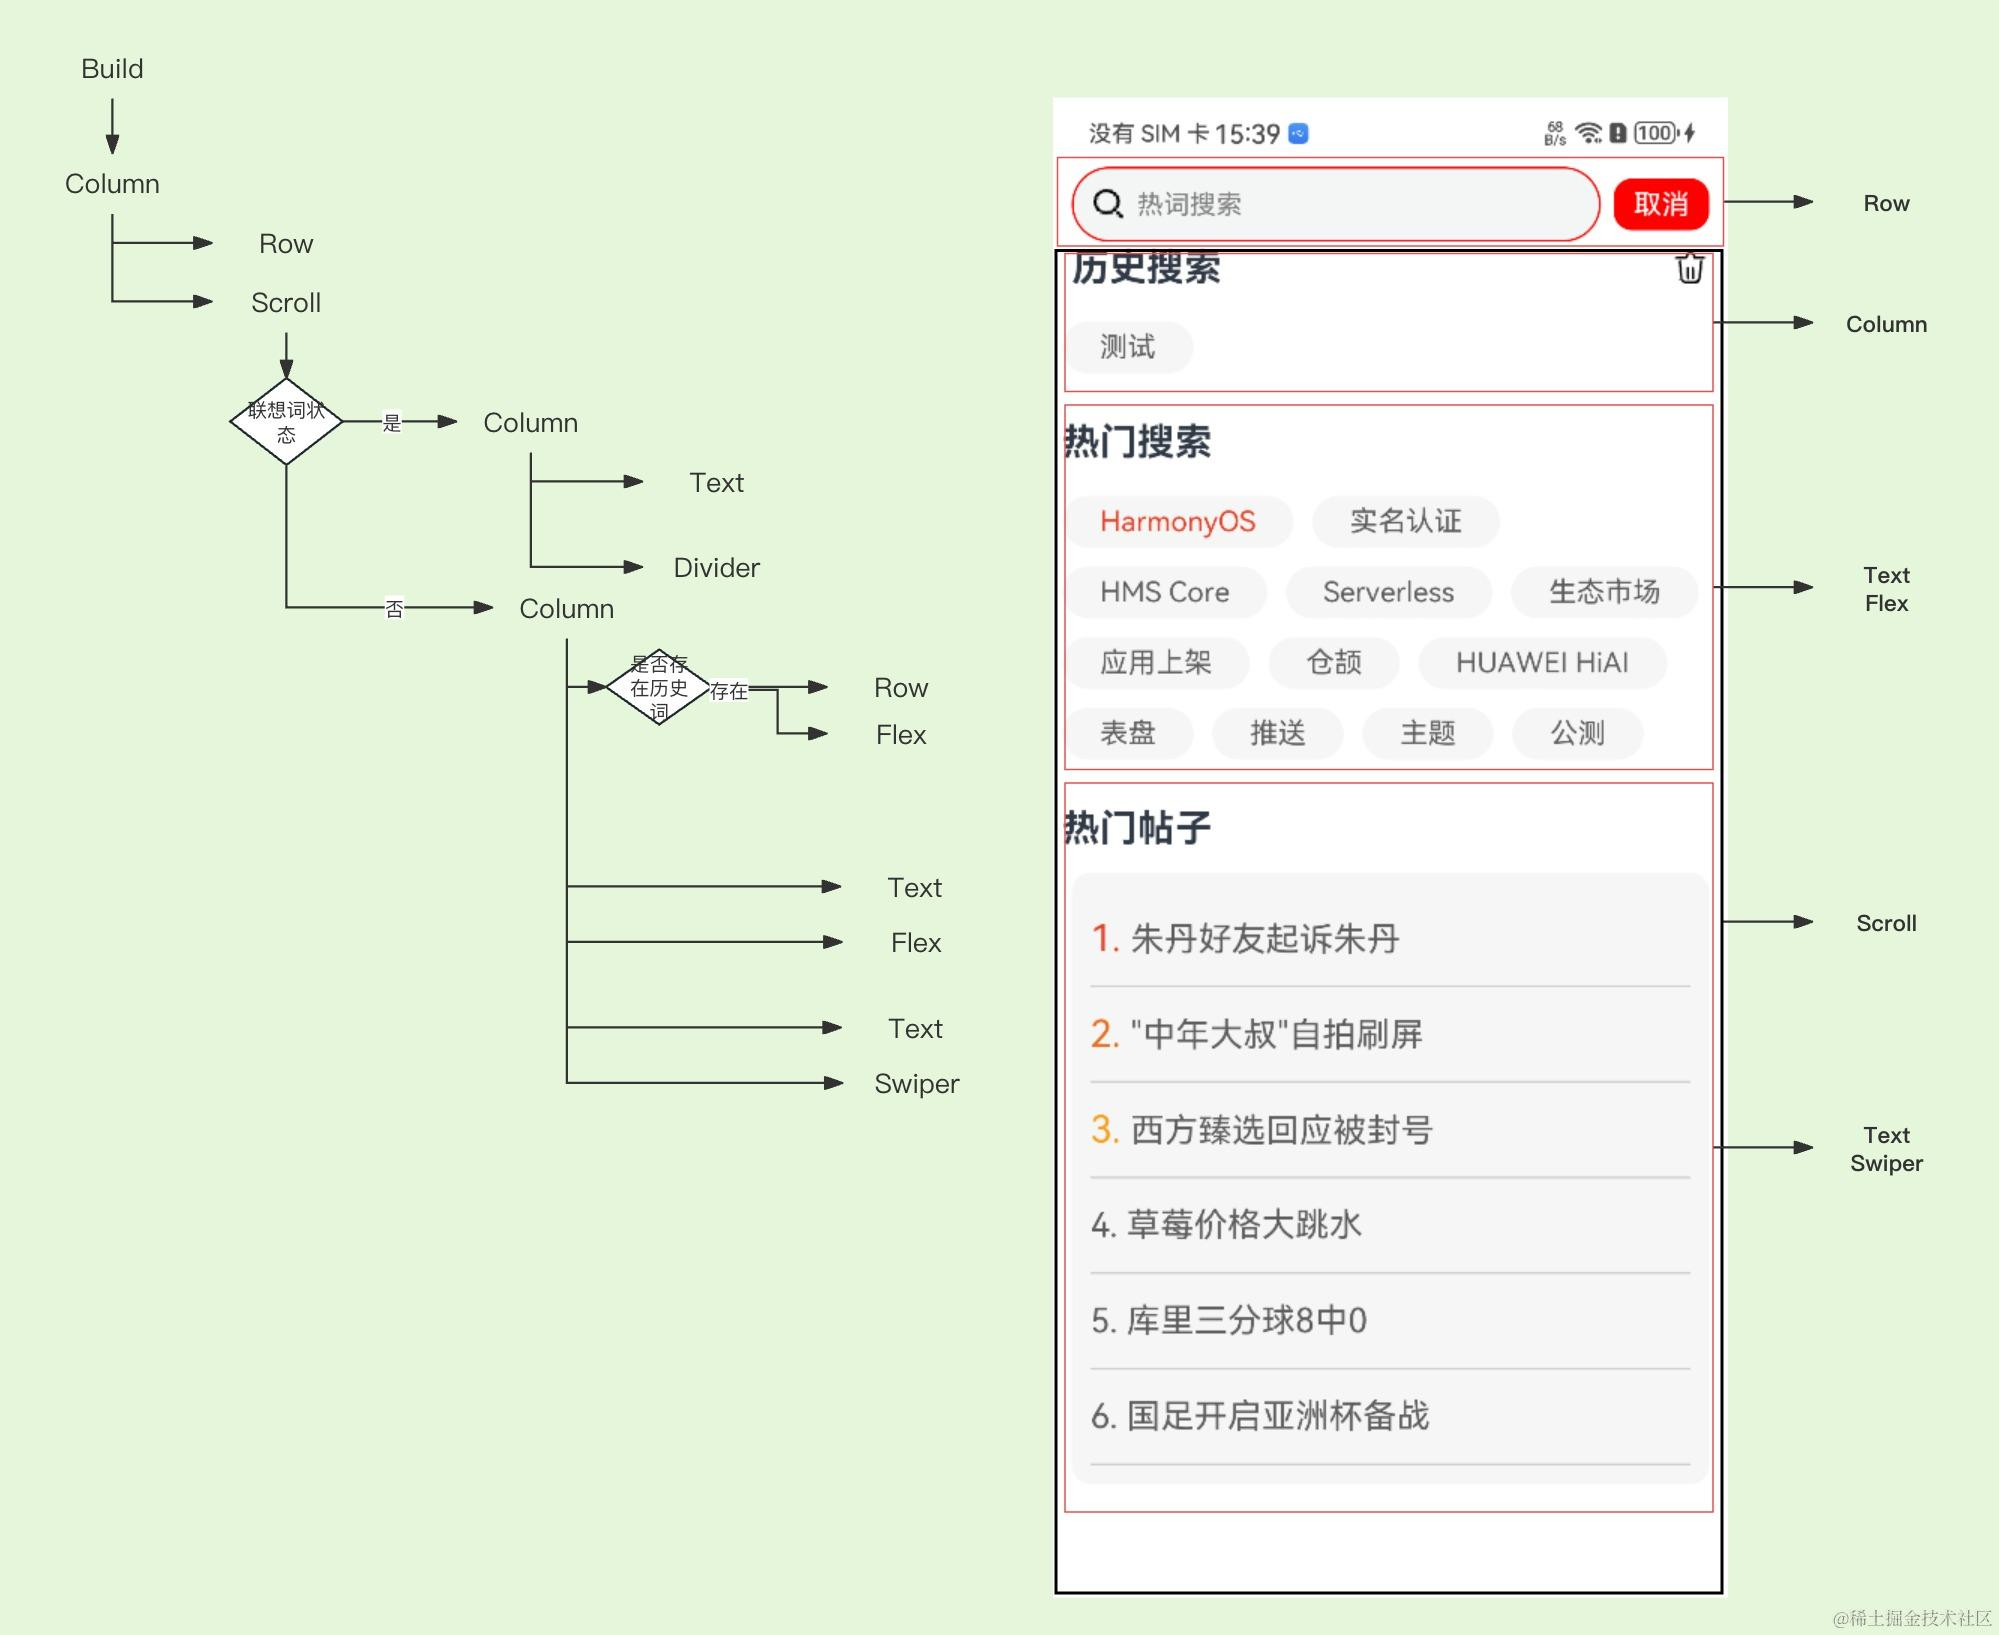This screenshot has width=1999, height=1635.
Task: Tap the HMS Core tag
Action: (1164, 592)
